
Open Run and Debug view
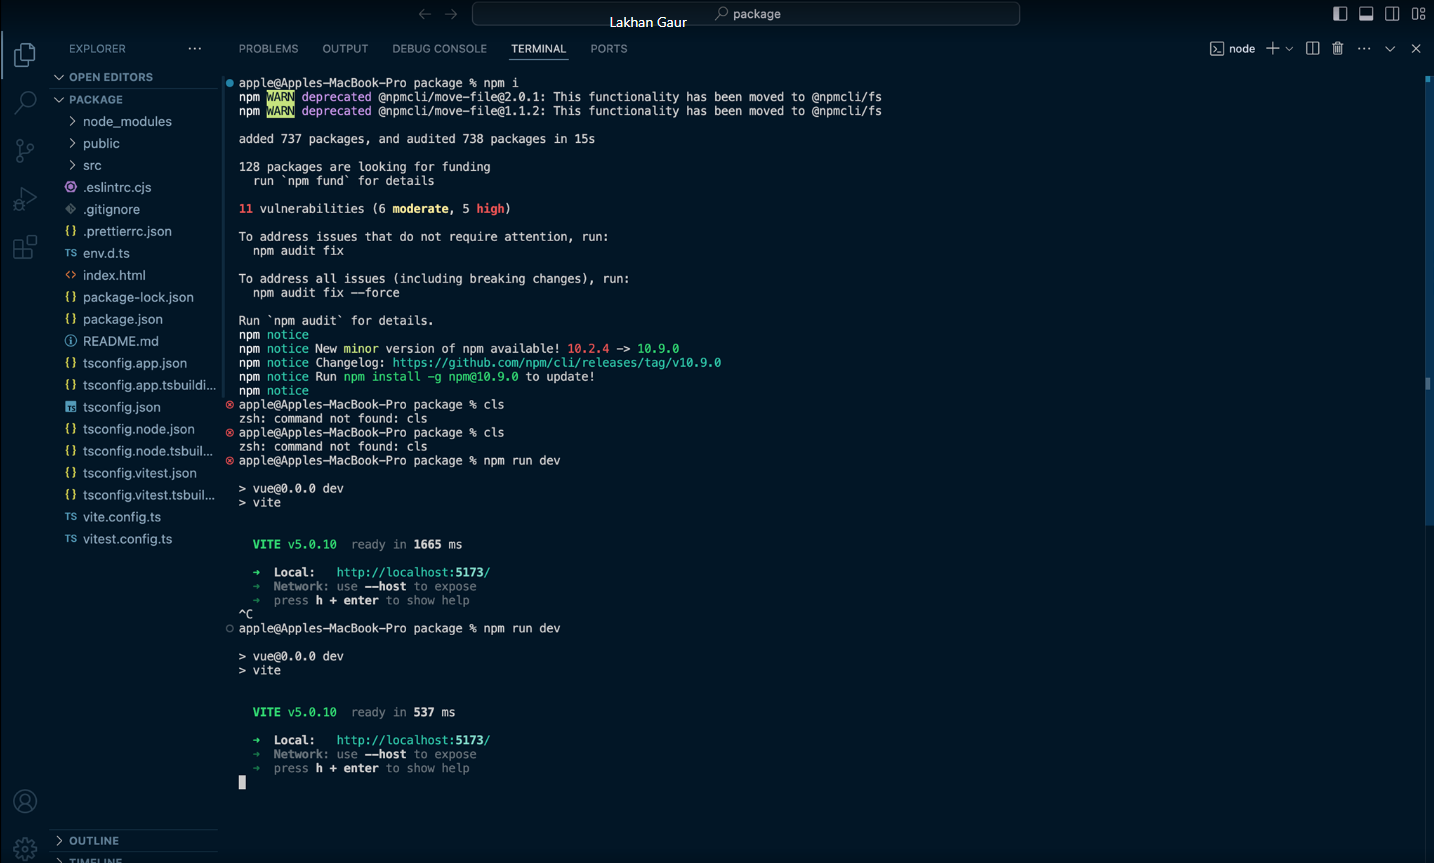click(x=25, y=199)
